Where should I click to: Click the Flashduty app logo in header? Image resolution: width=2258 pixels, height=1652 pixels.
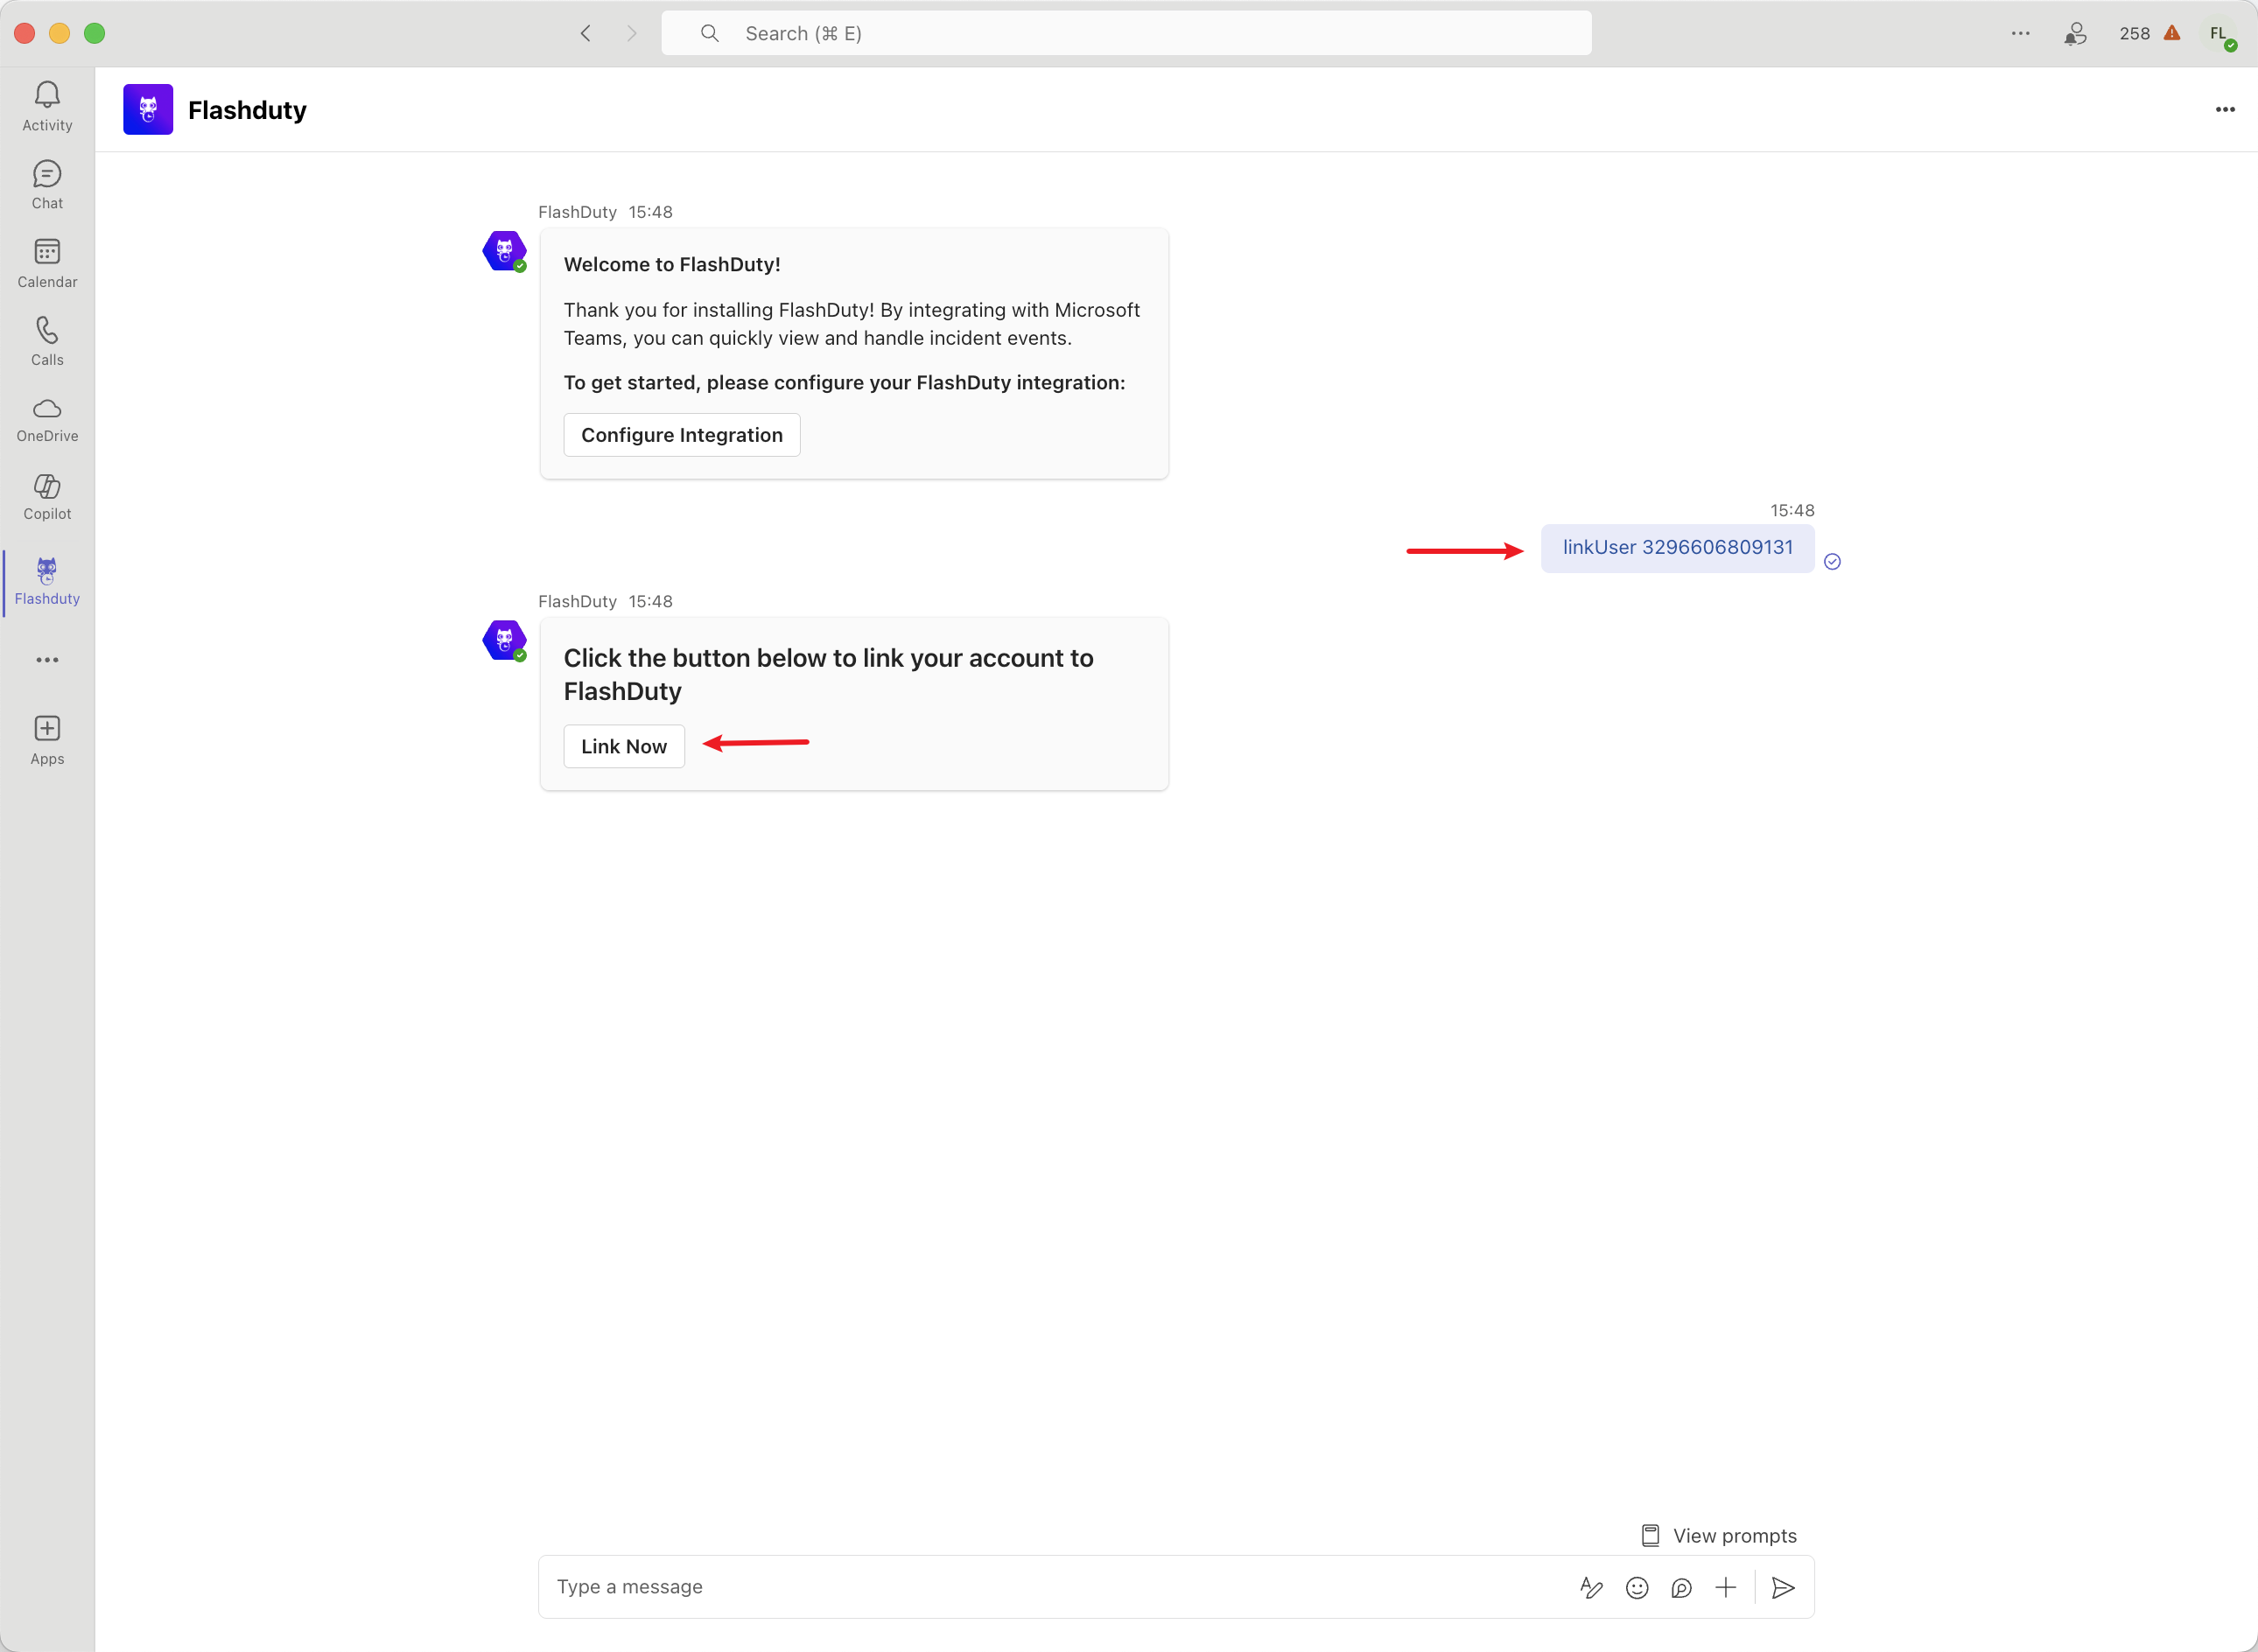[148, 109]
